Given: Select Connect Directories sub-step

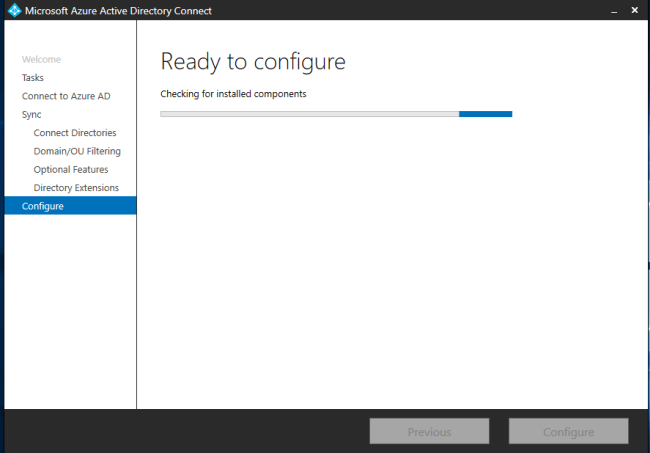Looking at the screenshot, I should 75,133.
